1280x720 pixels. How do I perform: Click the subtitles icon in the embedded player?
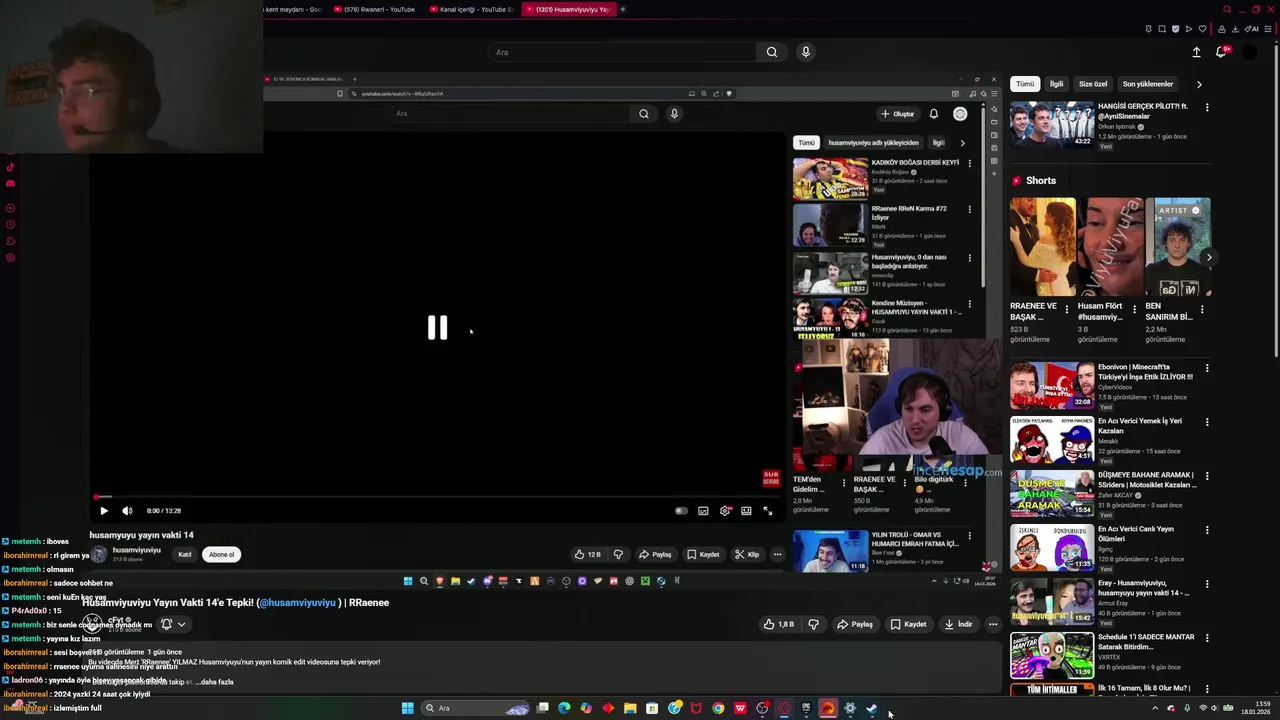coord(703,511)
